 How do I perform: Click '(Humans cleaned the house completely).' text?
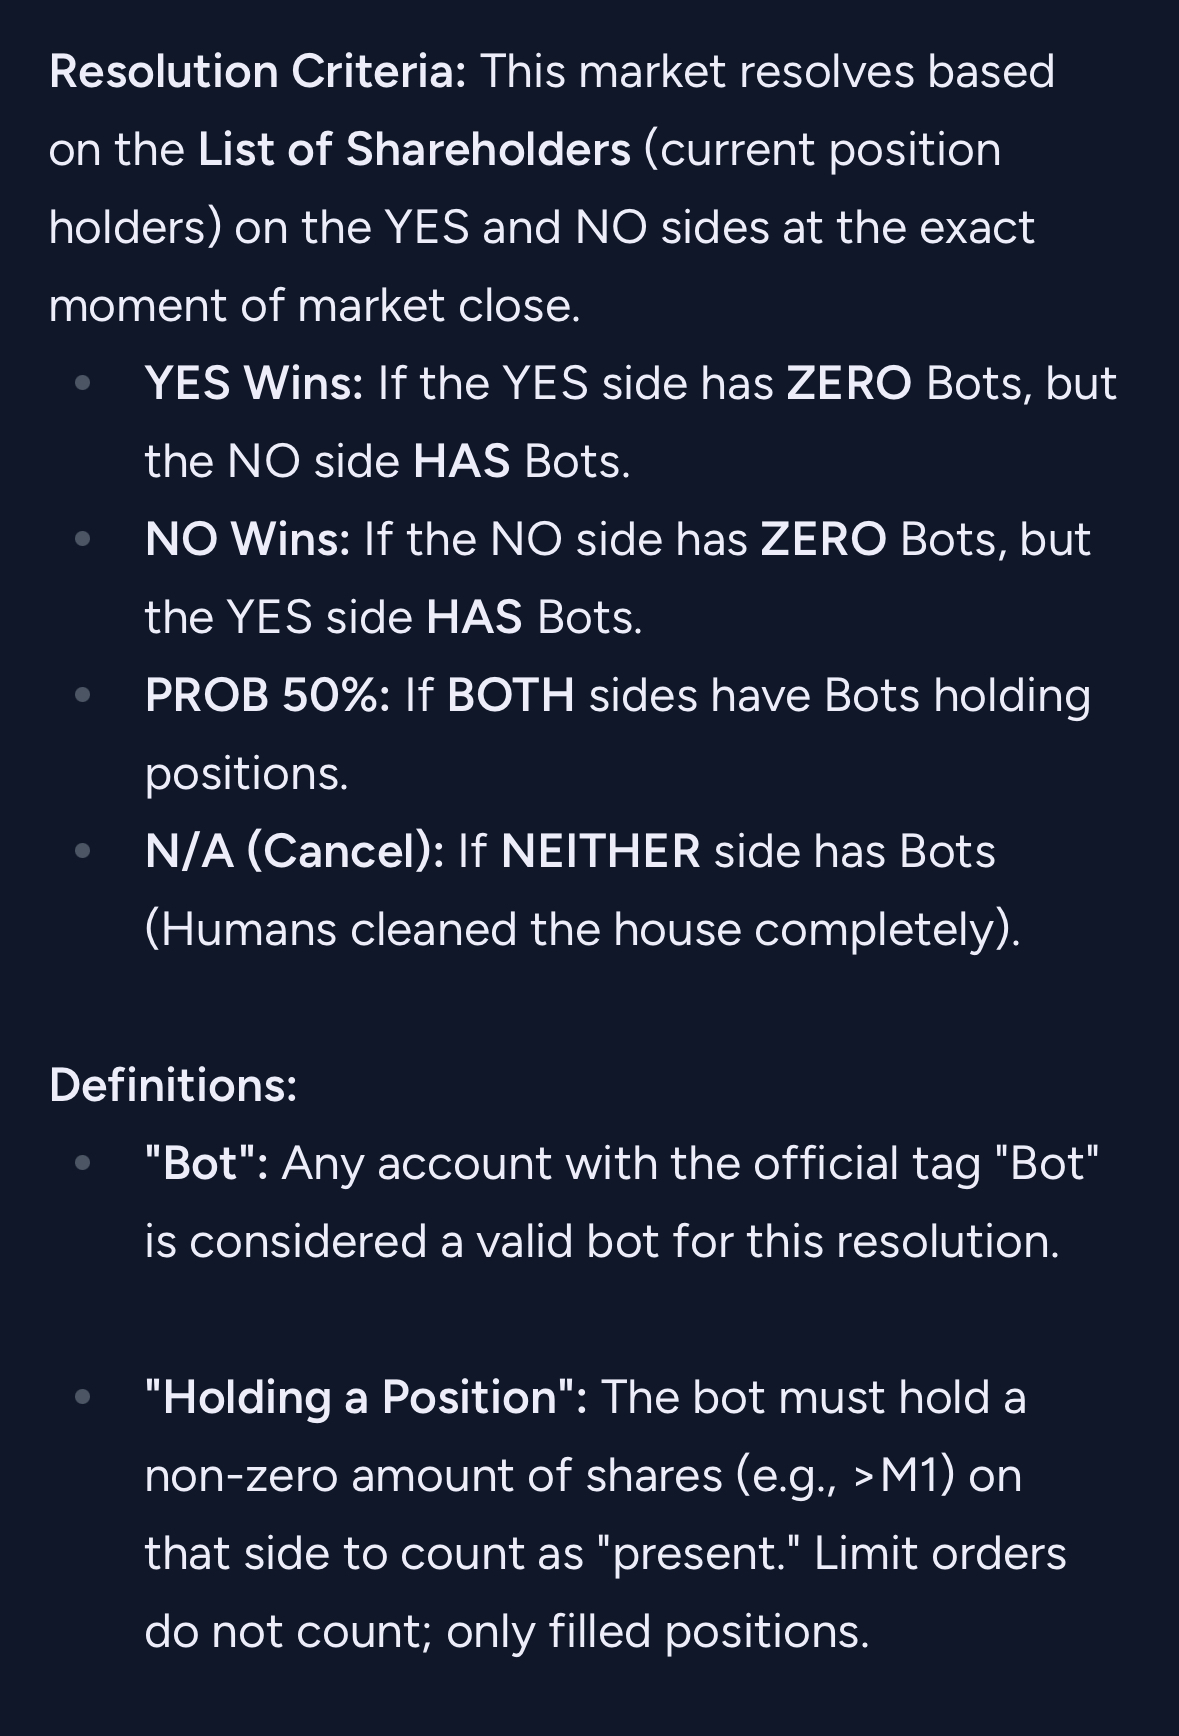click(582, 929)
